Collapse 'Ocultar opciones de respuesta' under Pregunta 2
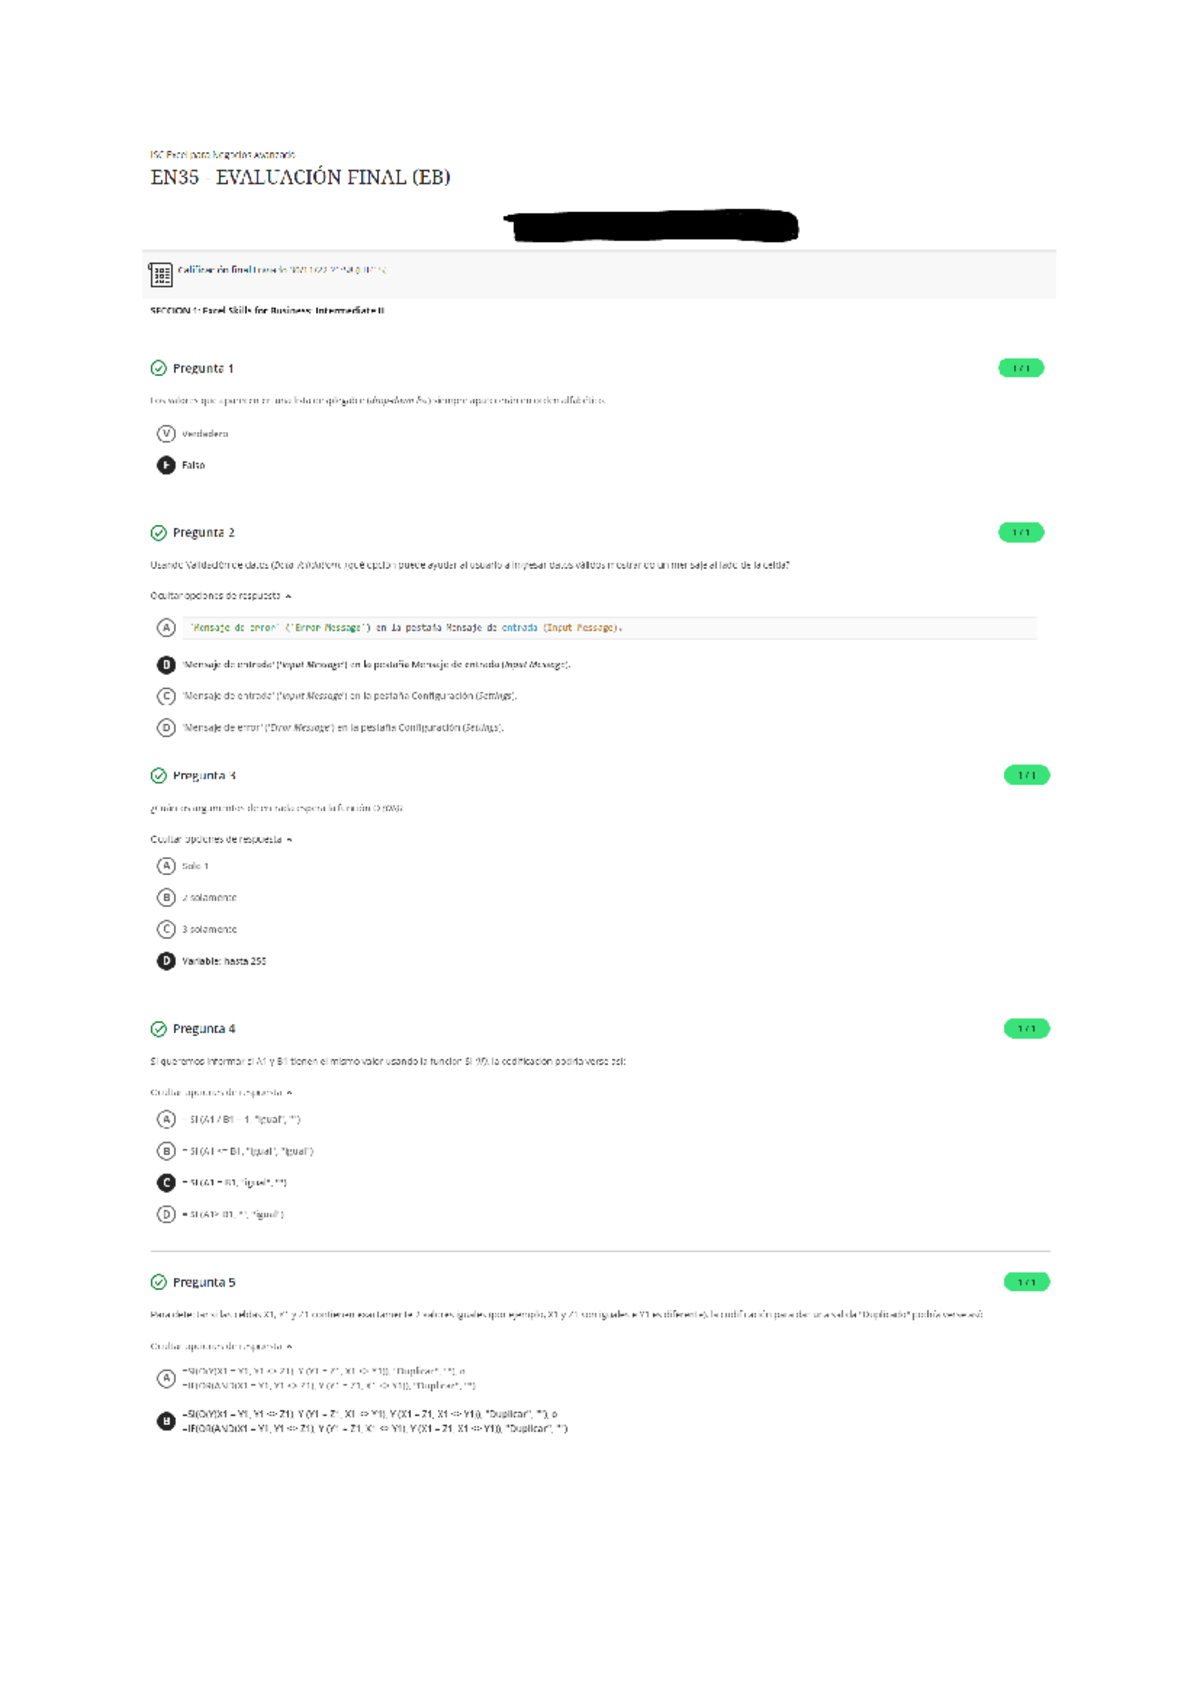This screenshot has height=1696, width=1200. point(221,596)
